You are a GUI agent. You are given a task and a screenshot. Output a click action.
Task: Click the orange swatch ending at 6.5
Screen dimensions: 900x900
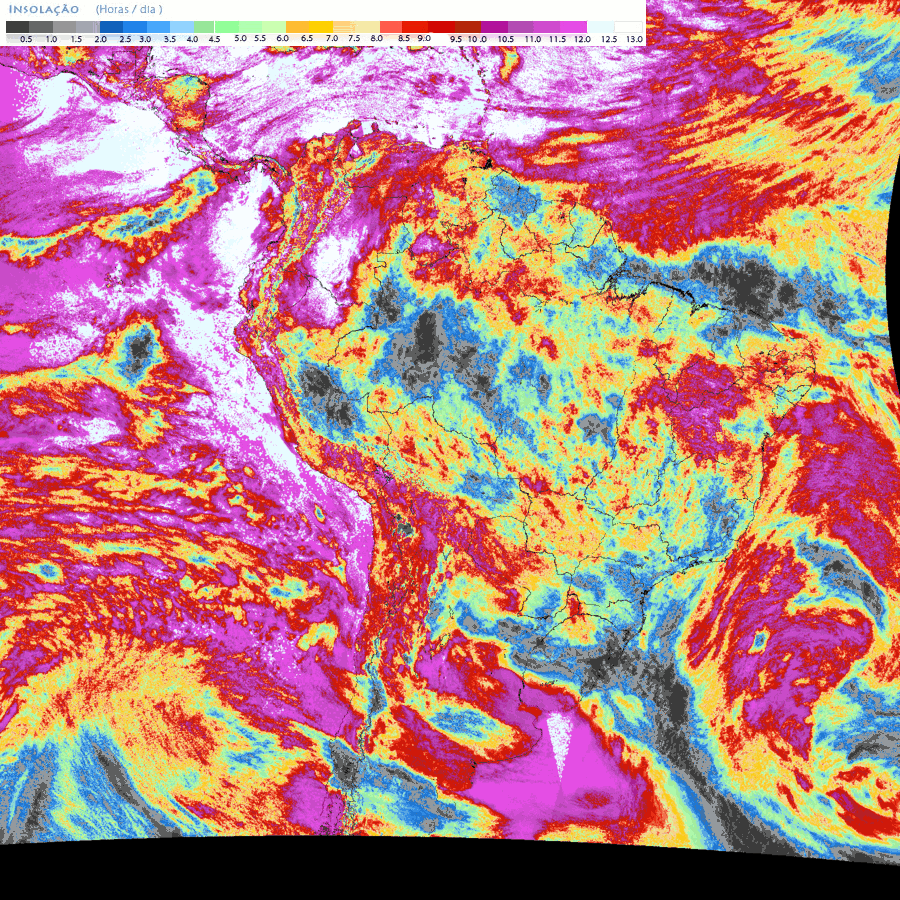297,27
